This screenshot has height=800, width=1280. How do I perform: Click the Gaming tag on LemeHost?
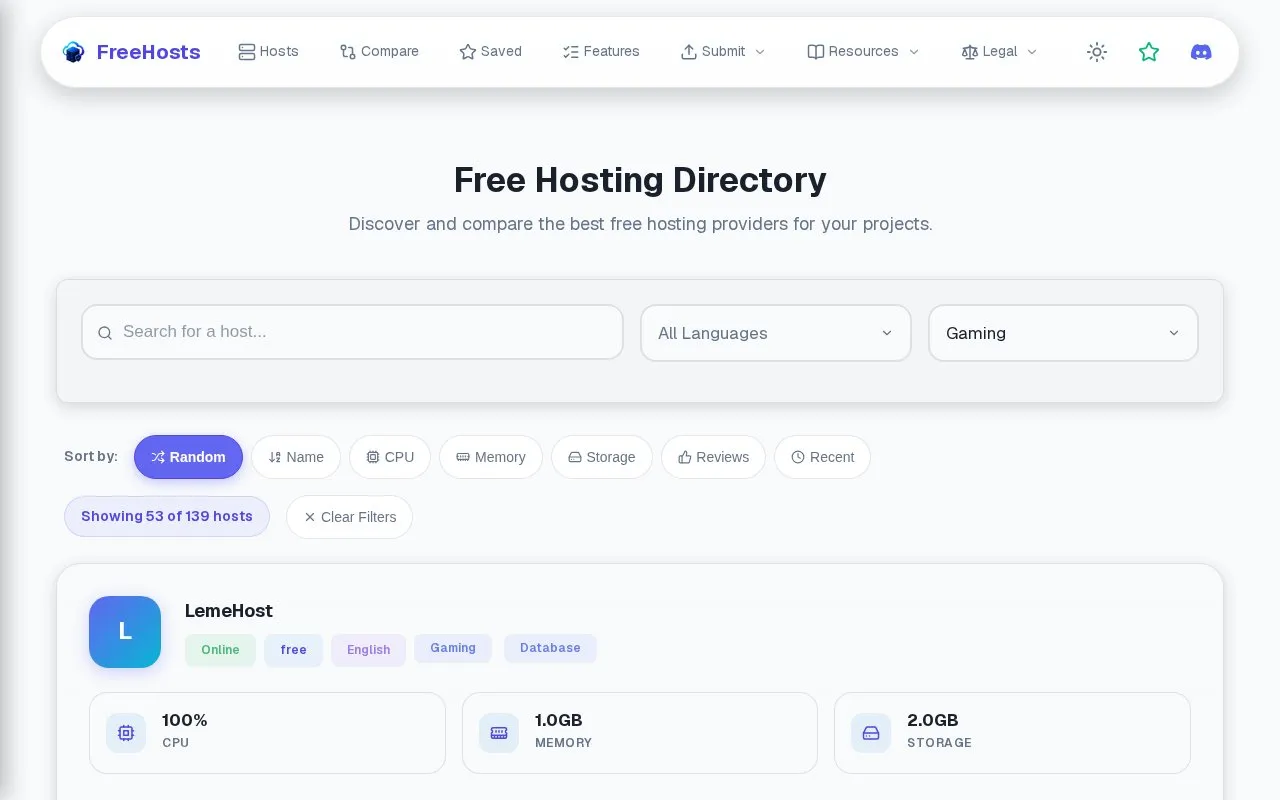(x=453, y=648)
